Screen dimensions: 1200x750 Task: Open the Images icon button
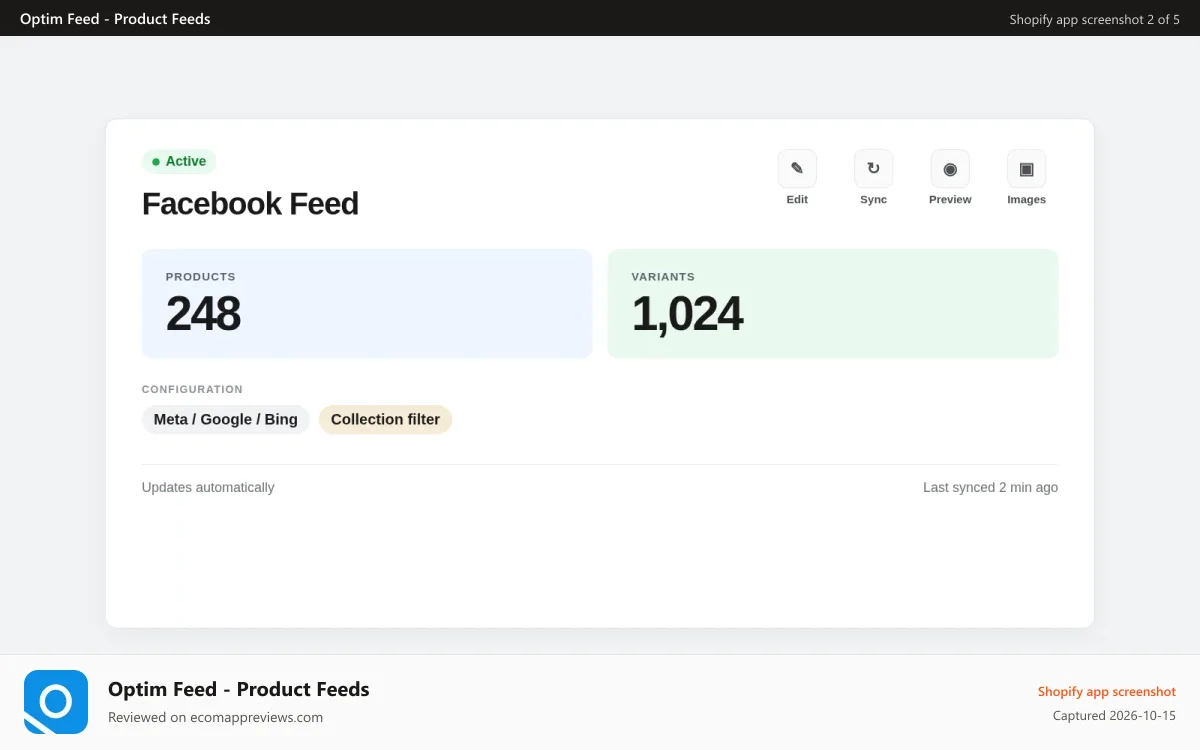[x=1026, y=169]
